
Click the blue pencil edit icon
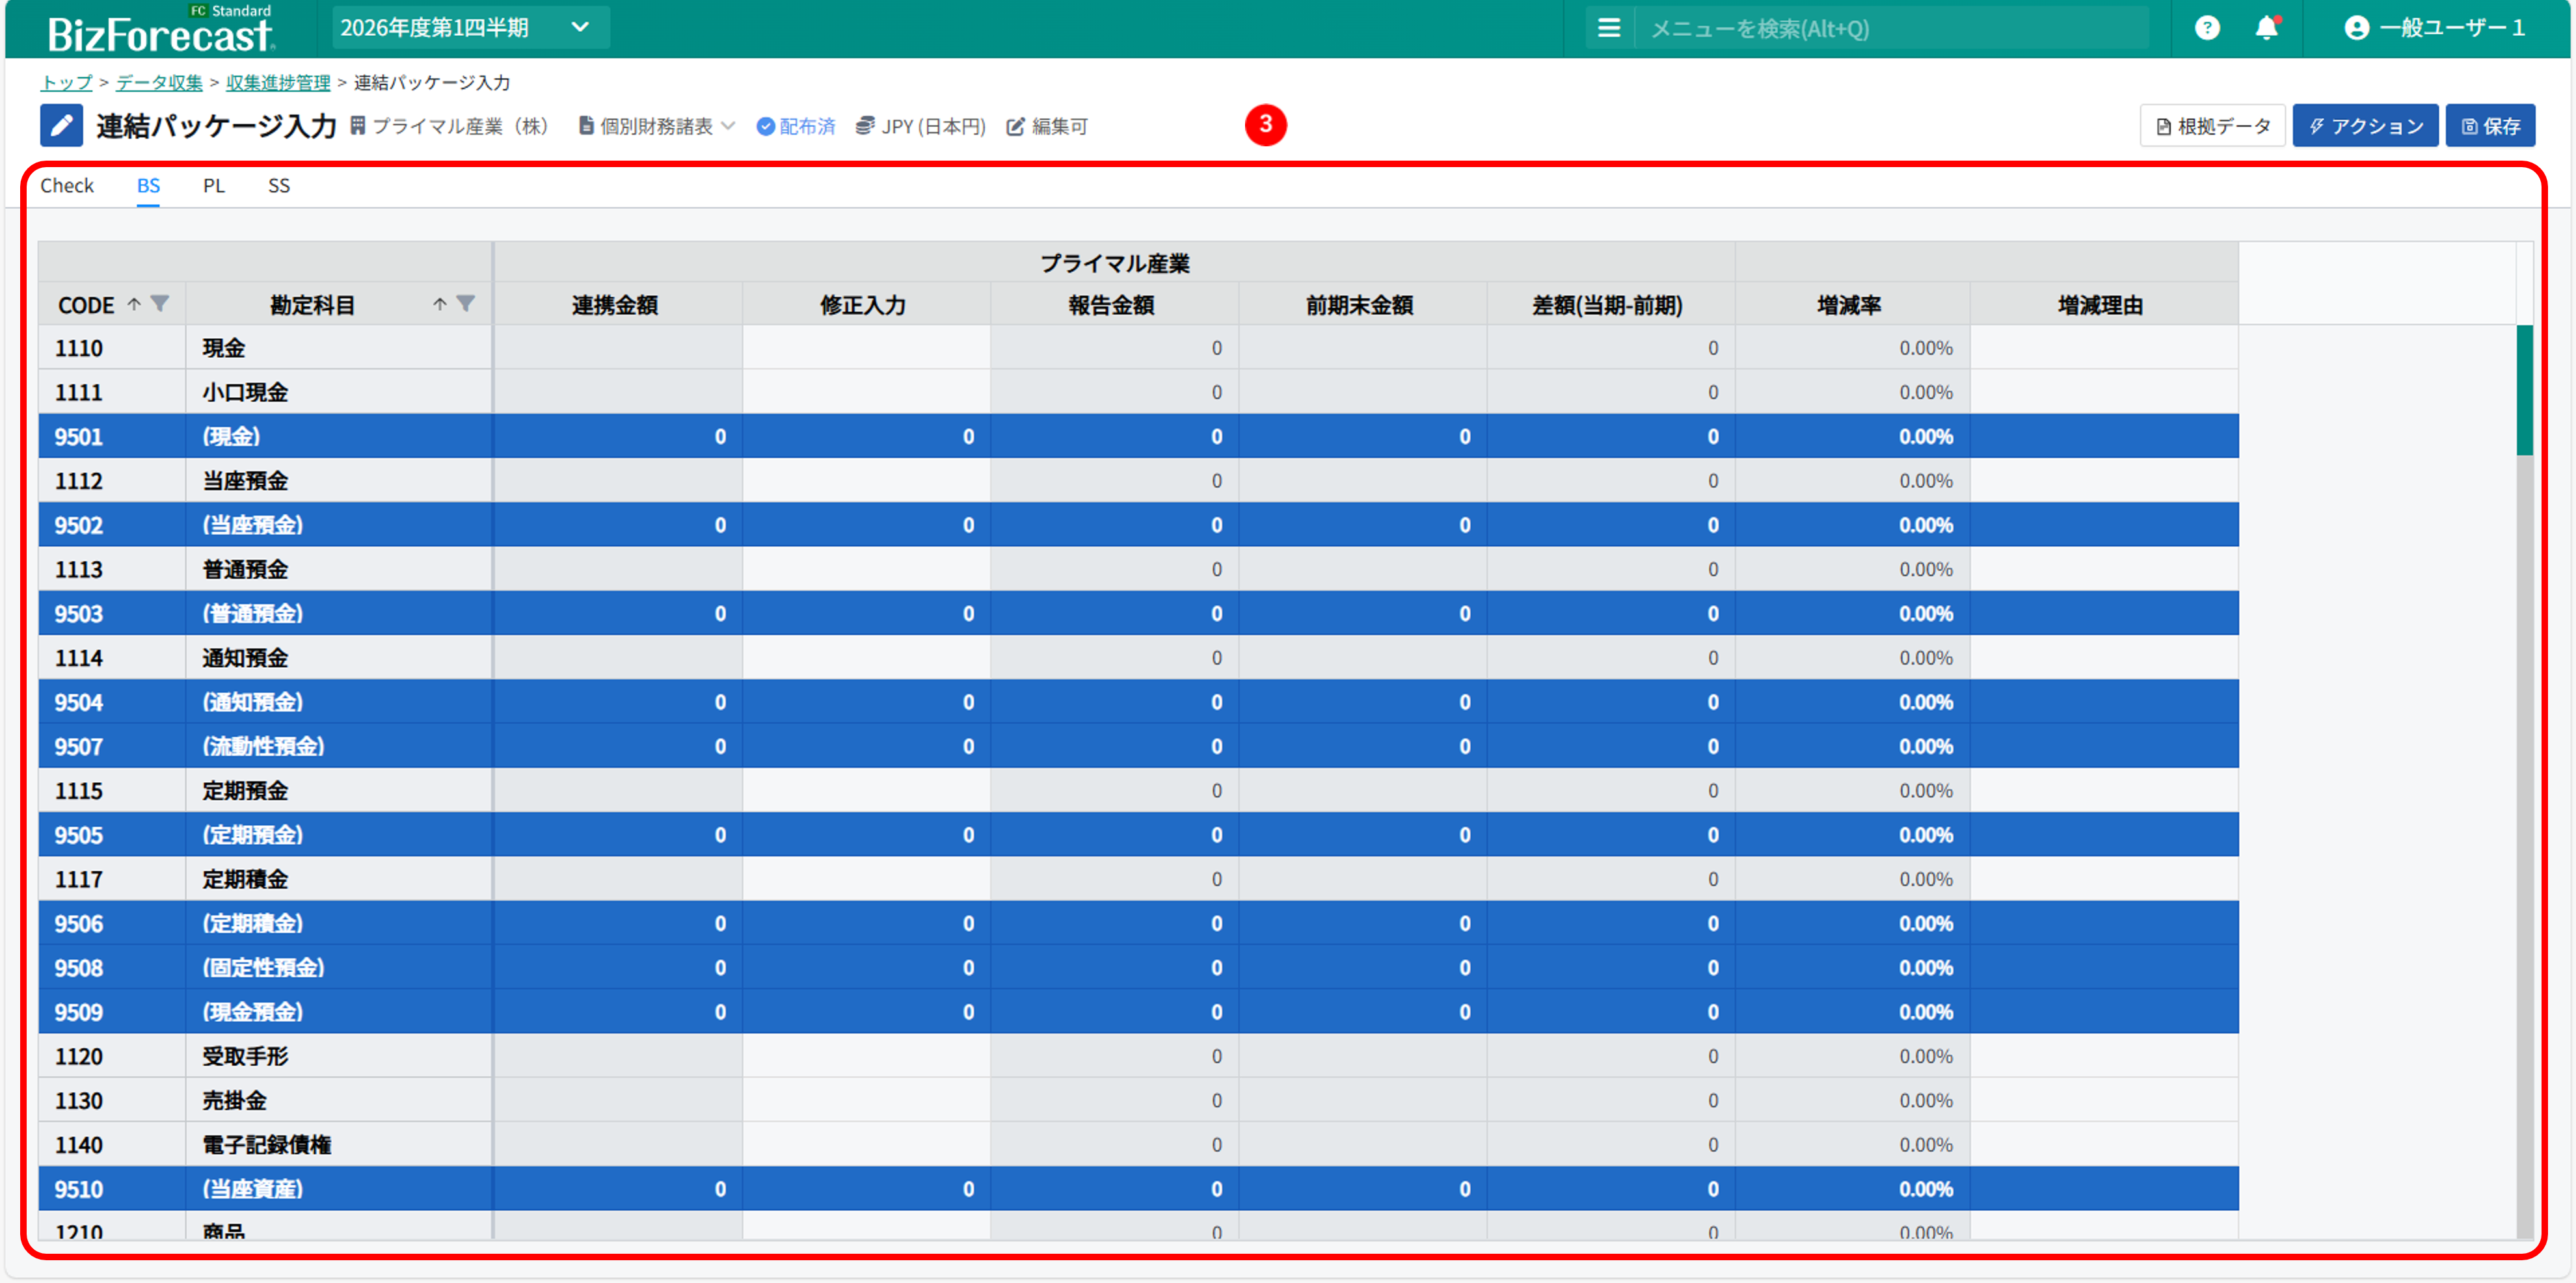pos(61,126)
